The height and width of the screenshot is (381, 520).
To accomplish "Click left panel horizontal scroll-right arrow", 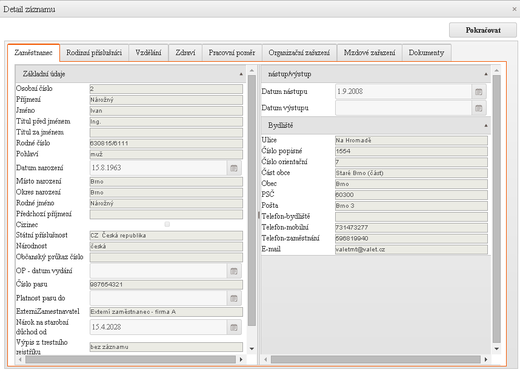I will tap(241, 359).
